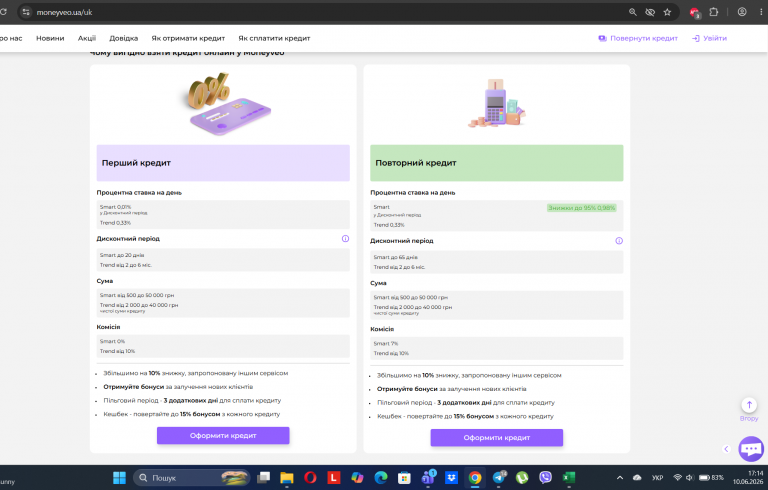768x490 pixels.
Task: Open File Explorer from the taskbar
Action: pos(287,478)
